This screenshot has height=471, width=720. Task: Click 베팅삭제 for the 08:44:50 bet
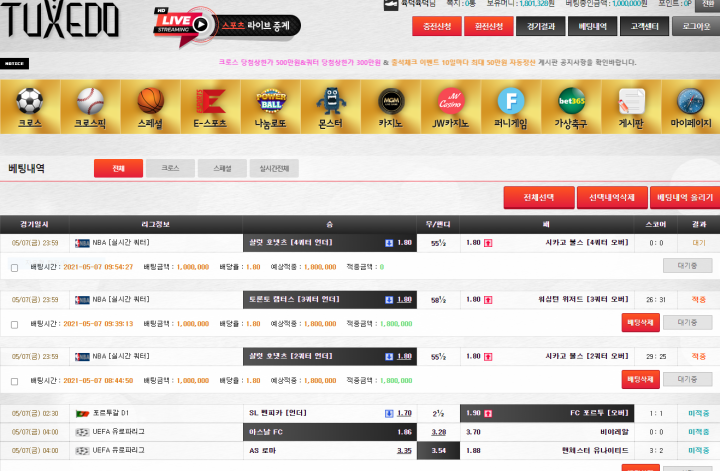641,380
